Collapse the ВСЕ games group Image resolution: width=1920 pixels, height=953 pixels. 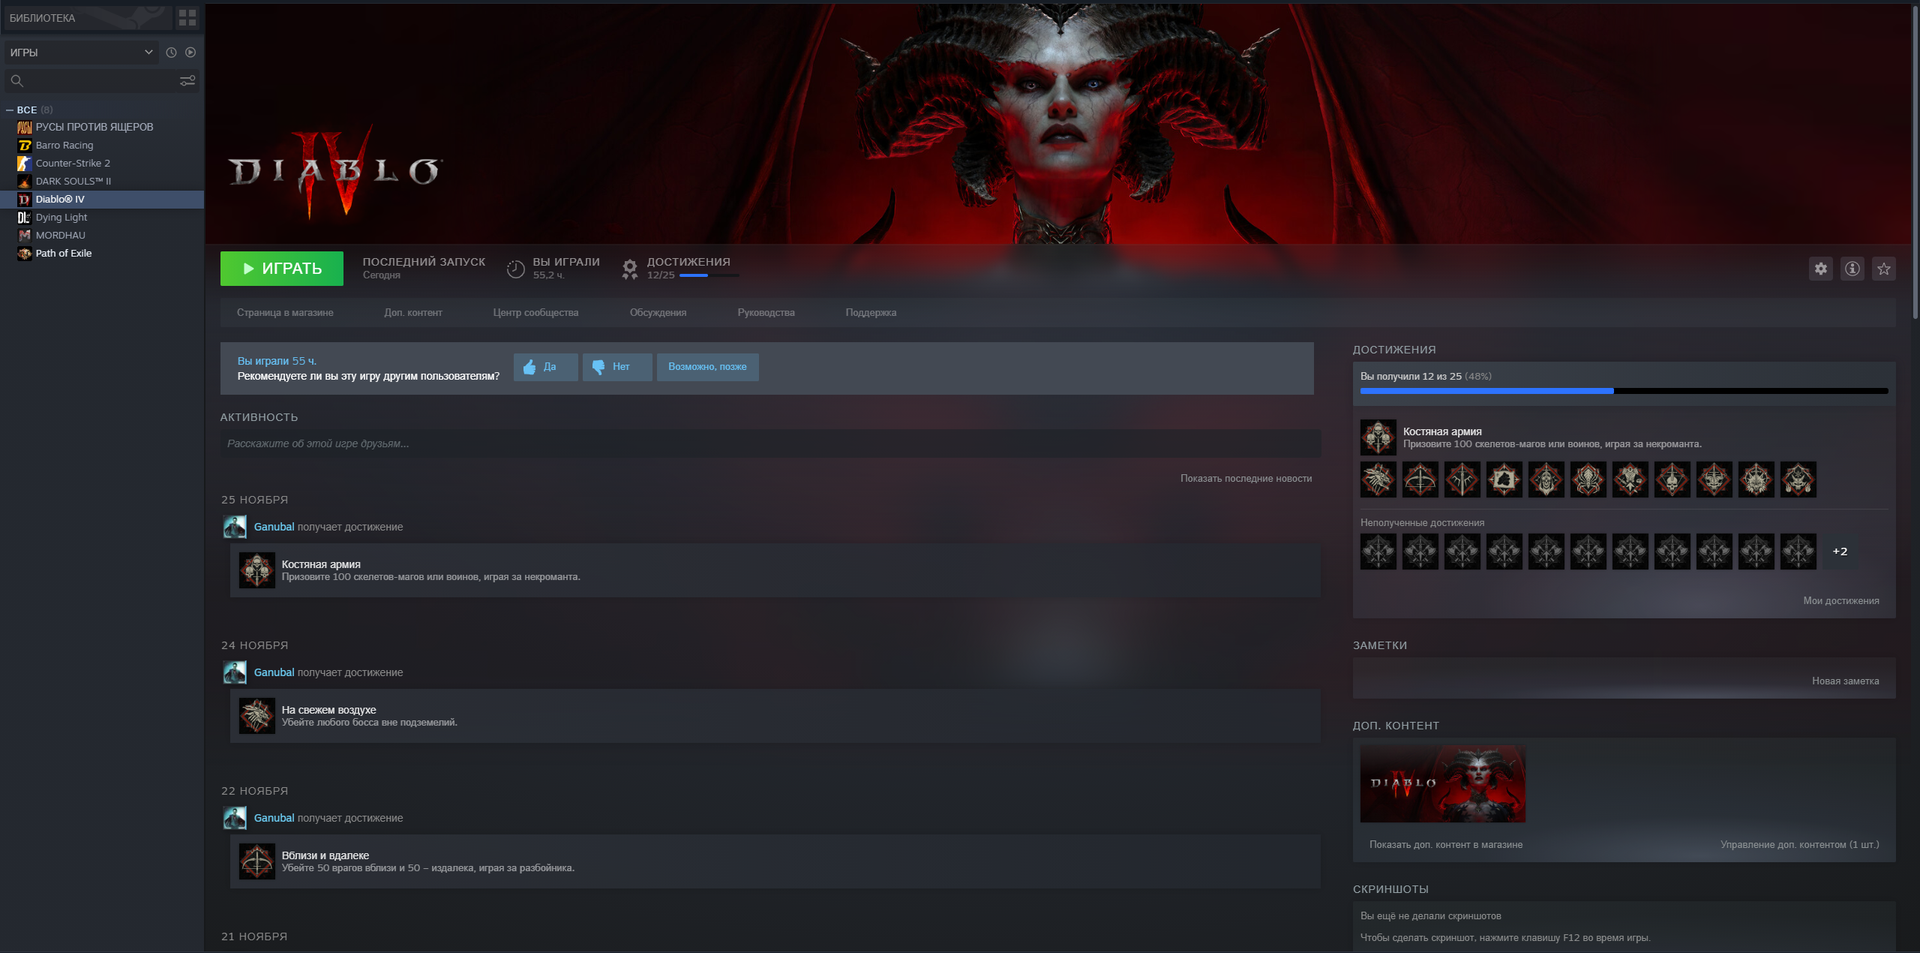10,110
